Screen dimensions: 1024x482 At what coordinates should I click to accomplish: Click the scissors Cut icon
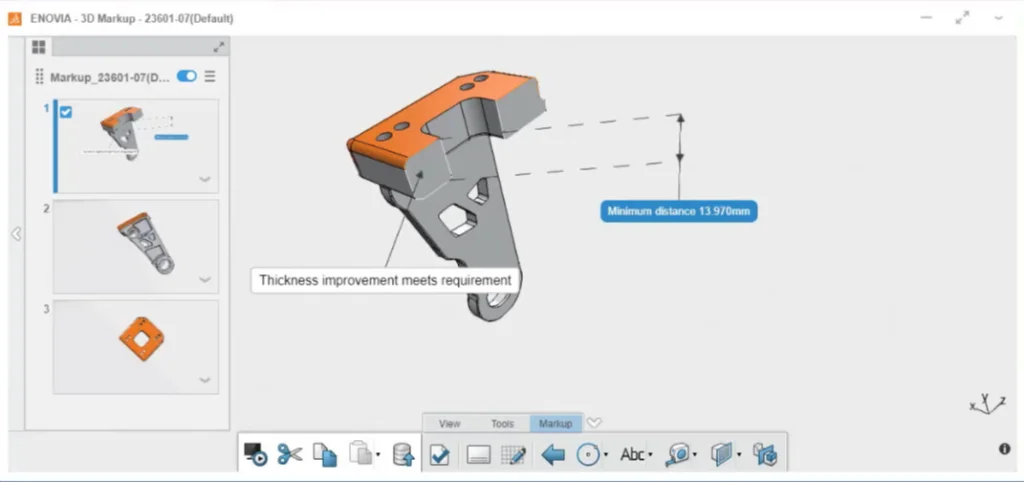tap(290, 454)
